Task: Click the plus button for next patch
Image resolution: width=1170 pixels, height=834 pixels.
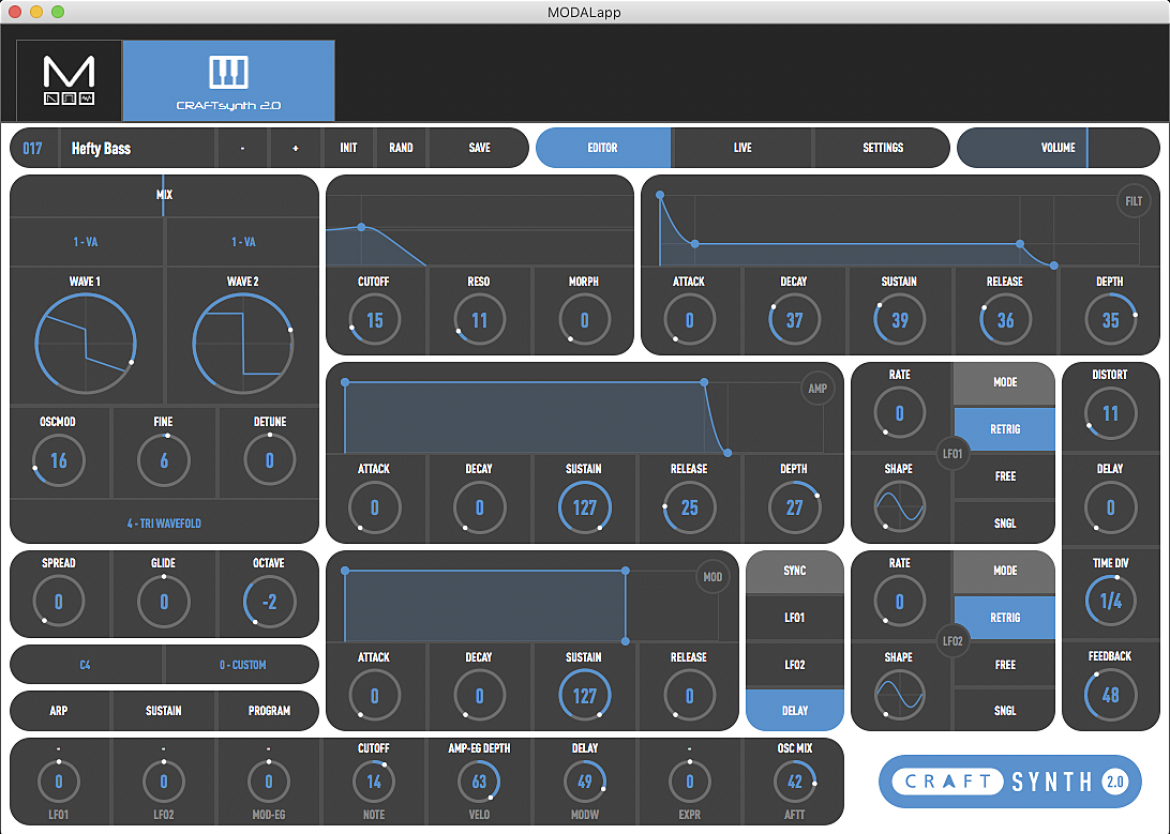Action: (x=295, y=148)
